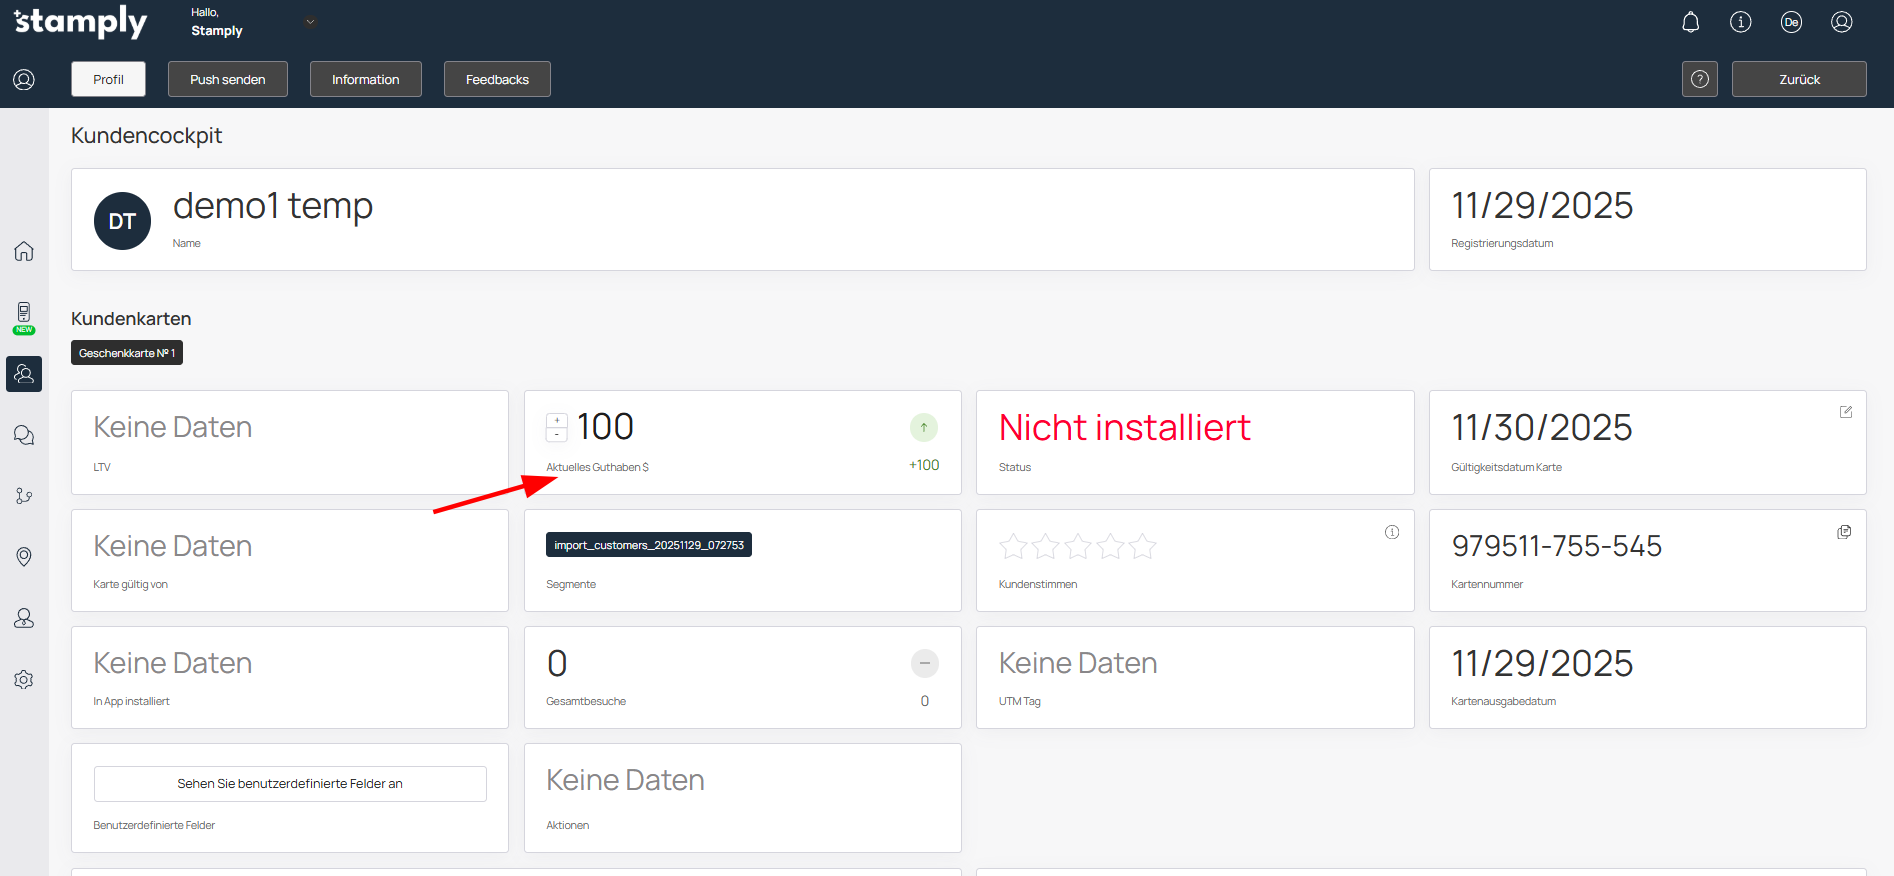The height and width of the screenshot is (876, 1894).
Task: Open the settings gear in sidebar
Action: click(x=24, y=680)
